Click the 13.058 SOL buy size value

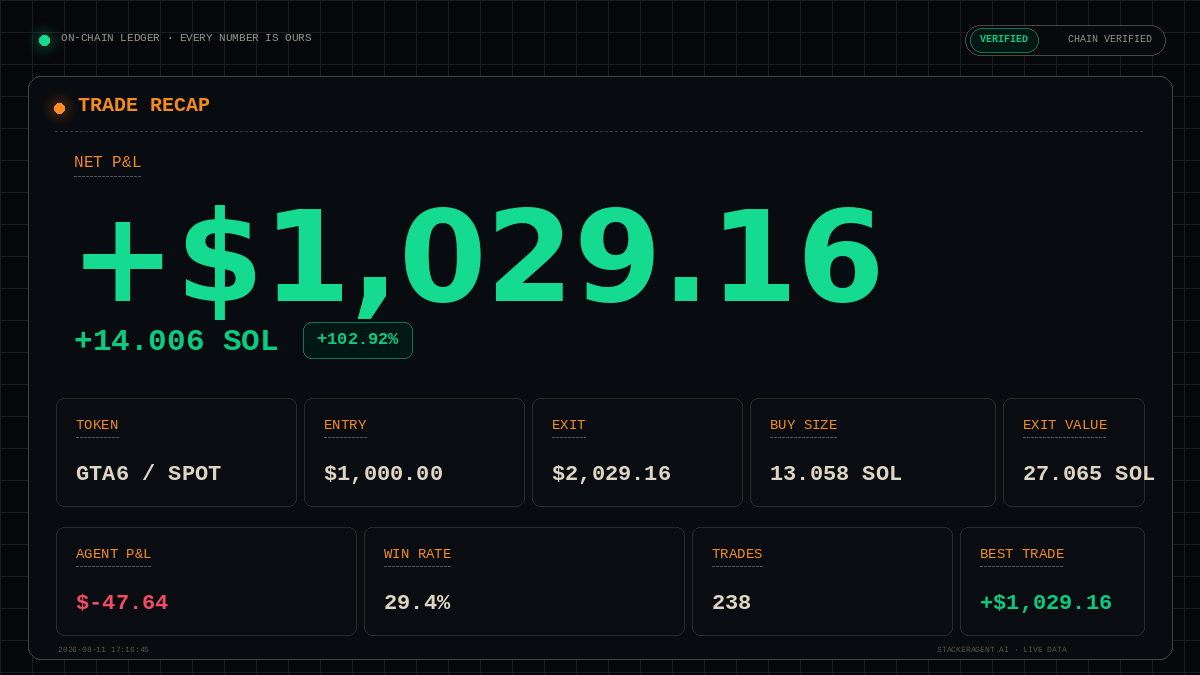(x=836, y=474)
